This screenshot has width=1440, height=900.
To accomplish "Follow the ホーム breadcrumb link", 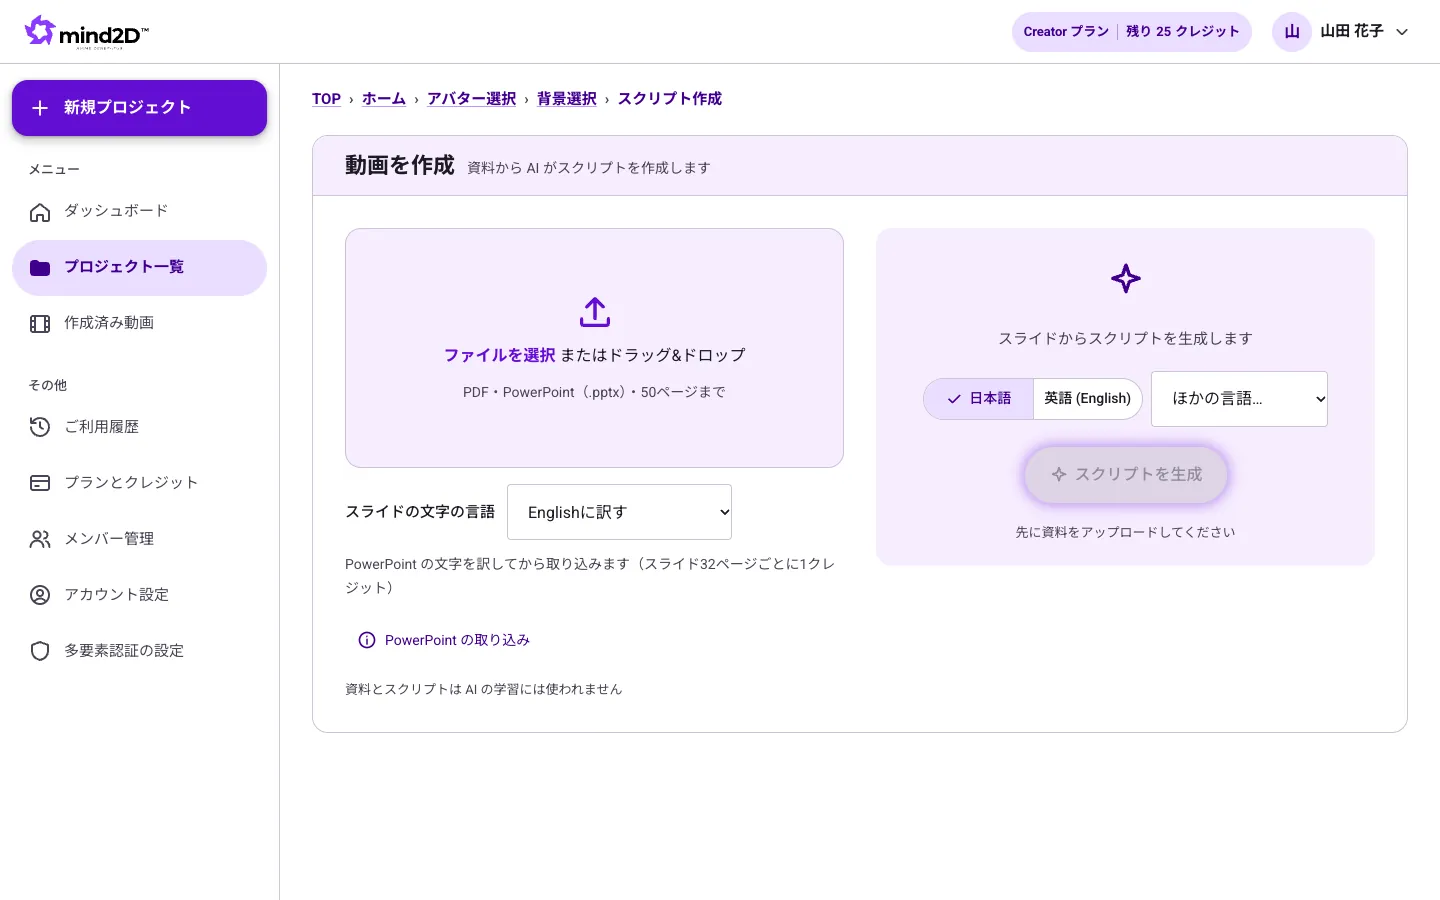I will point(384,99).
